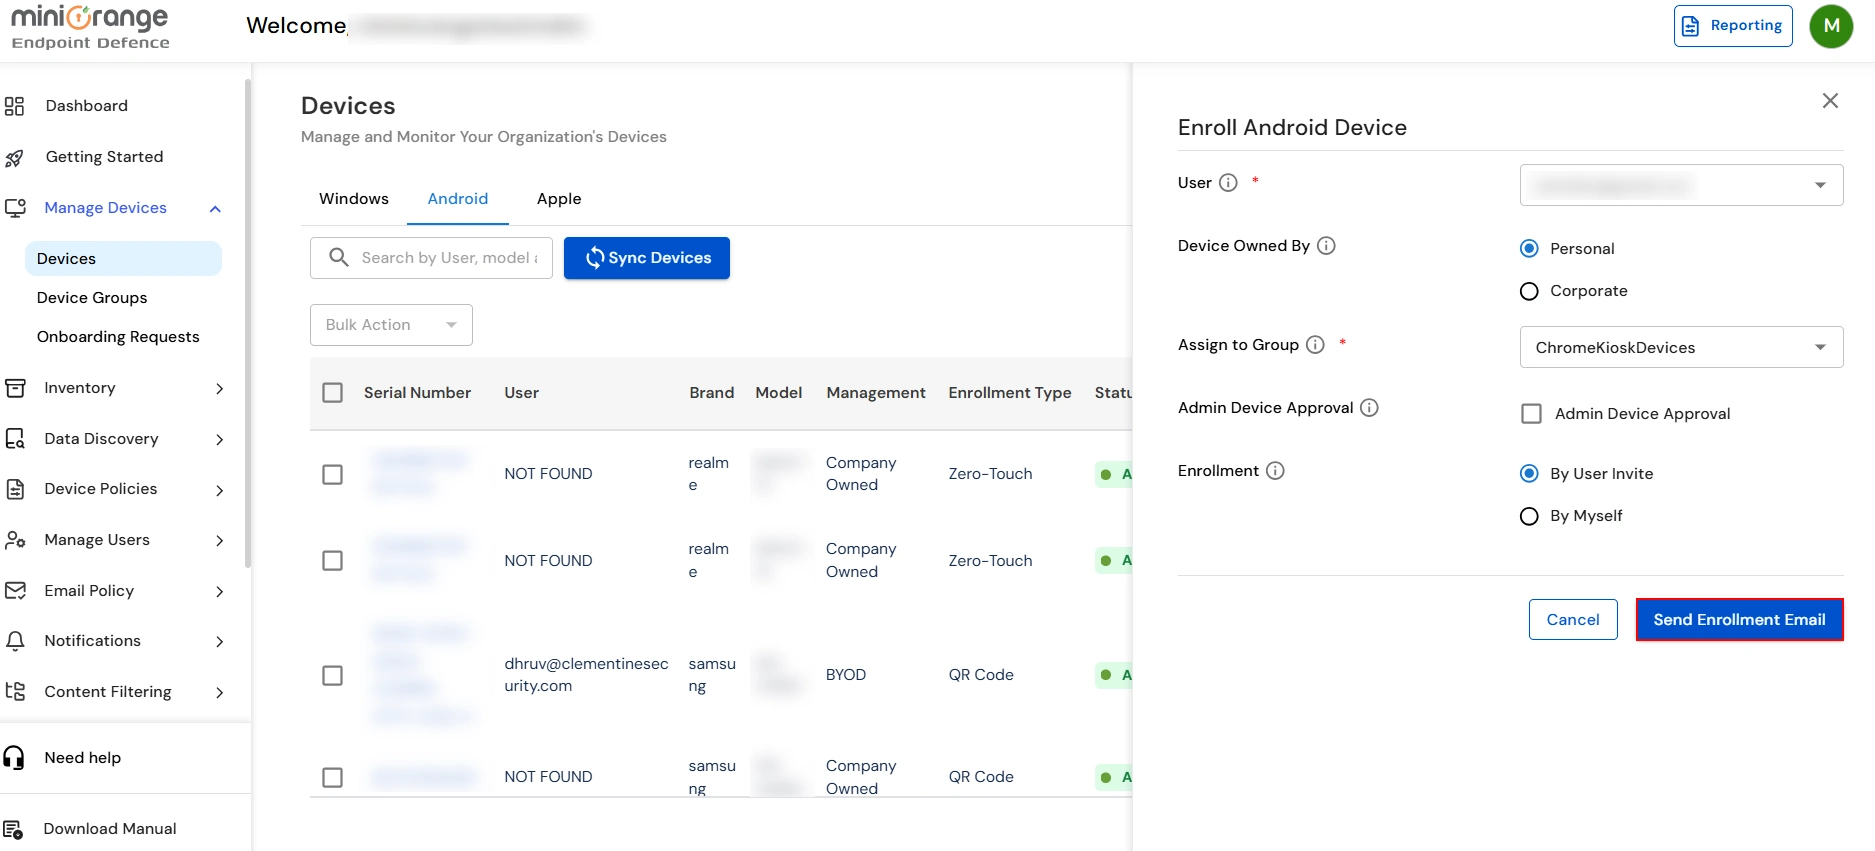
Task: Enable the Admin Device Approval checkbox
Action: coord(1531,414)
